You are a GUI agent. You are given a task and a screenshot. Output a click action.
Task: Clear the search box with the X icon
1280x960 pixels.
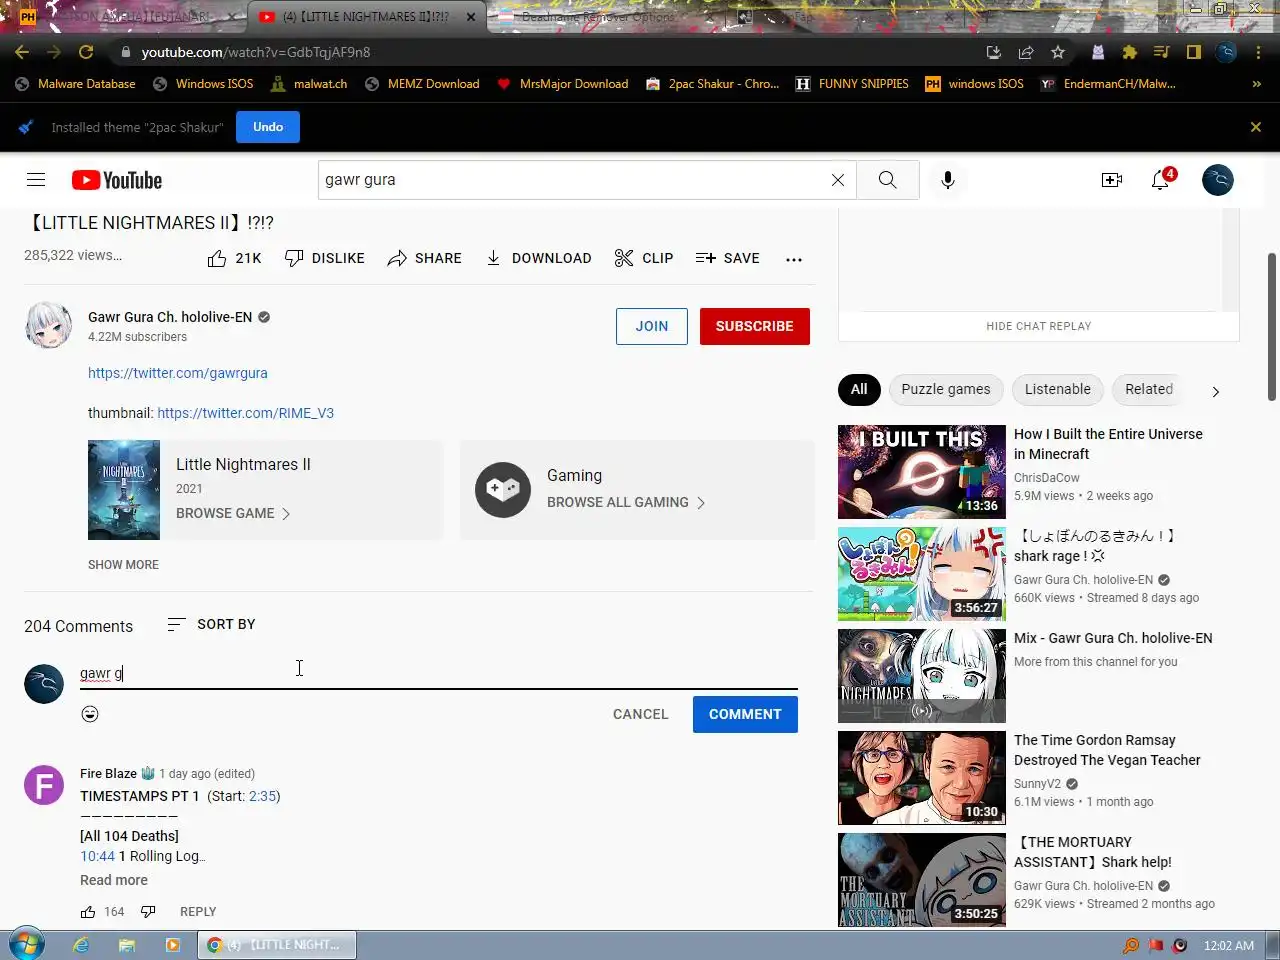(838, 180)
